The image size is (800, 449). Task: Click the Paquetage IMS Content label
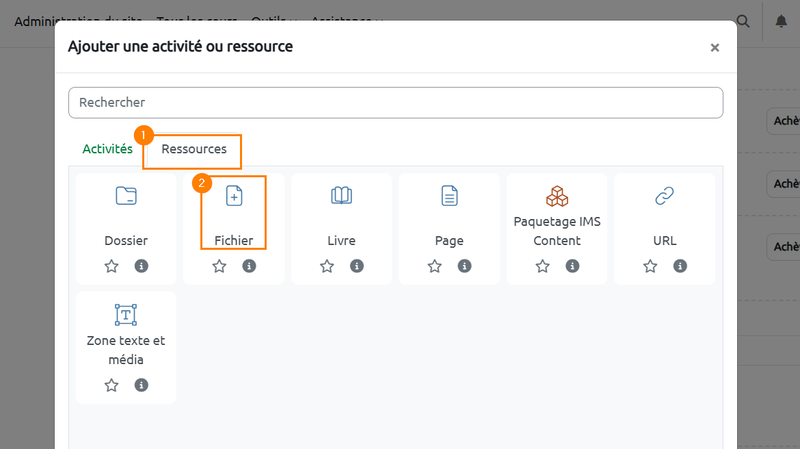pos(557,231)
